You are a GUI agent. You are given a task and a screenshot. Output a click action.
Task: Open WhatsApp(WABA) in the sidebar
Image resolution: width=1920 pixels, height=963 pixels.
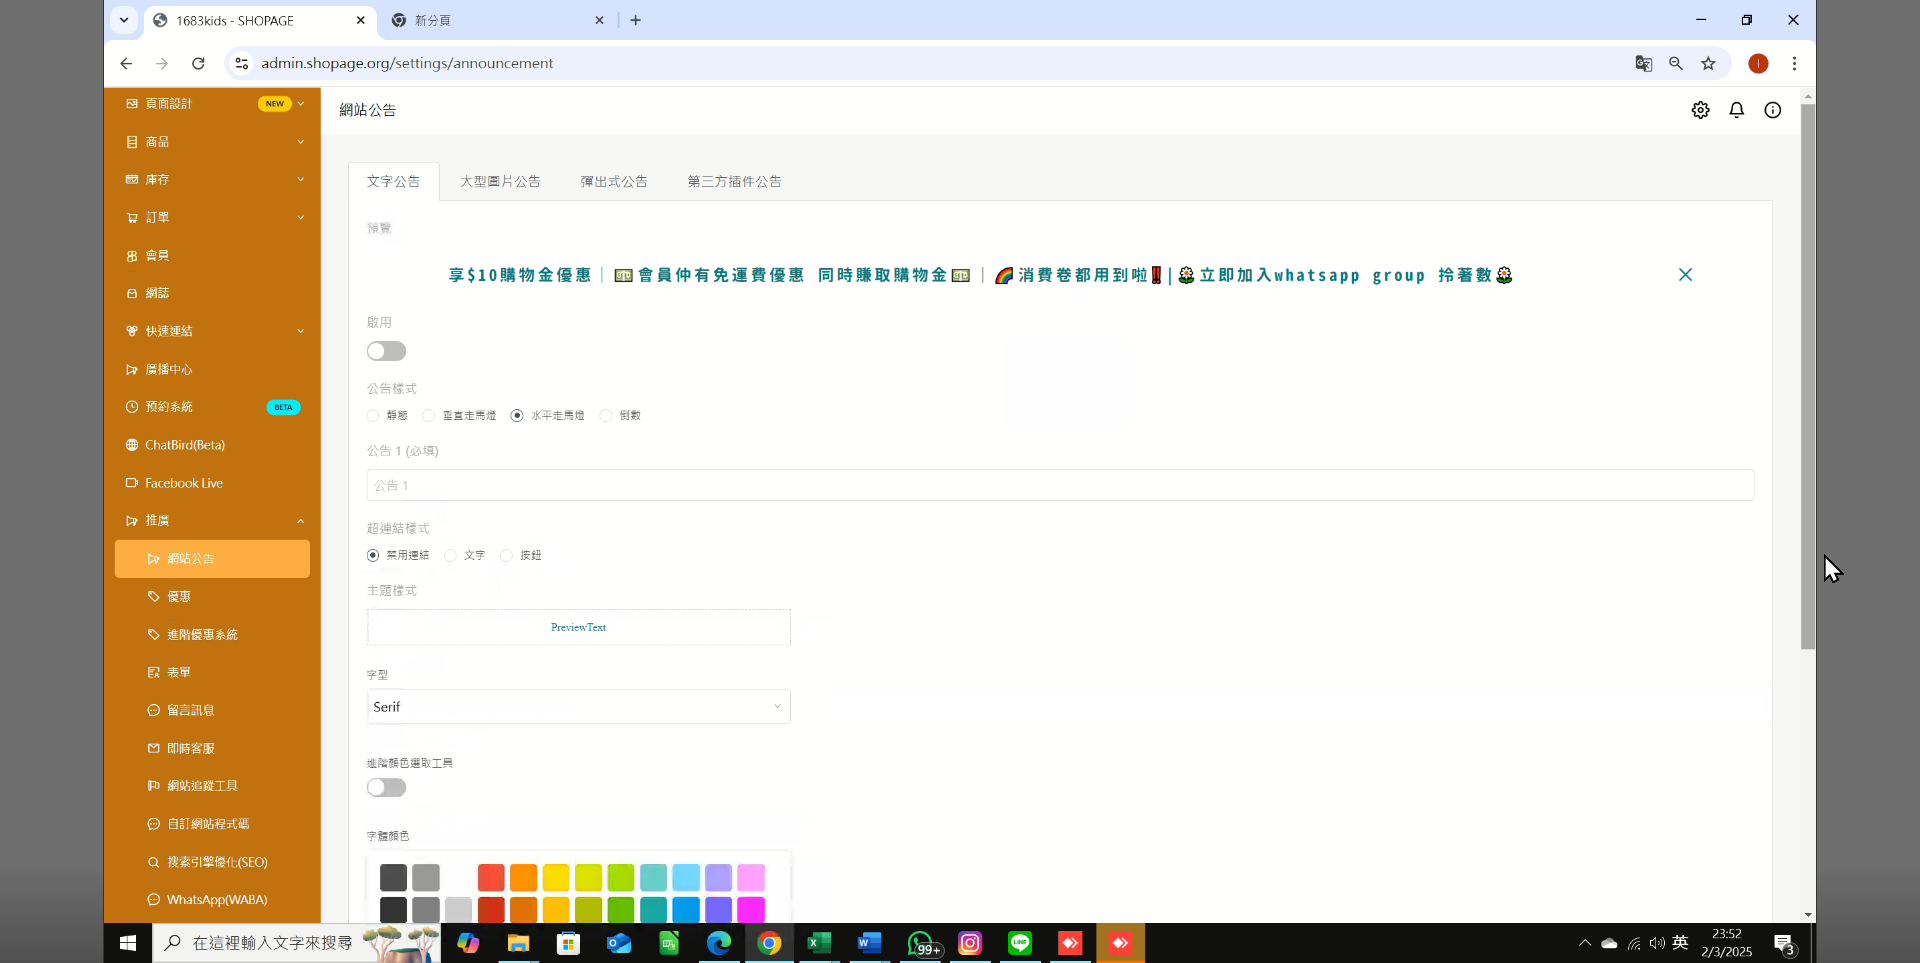coord(212,900)
